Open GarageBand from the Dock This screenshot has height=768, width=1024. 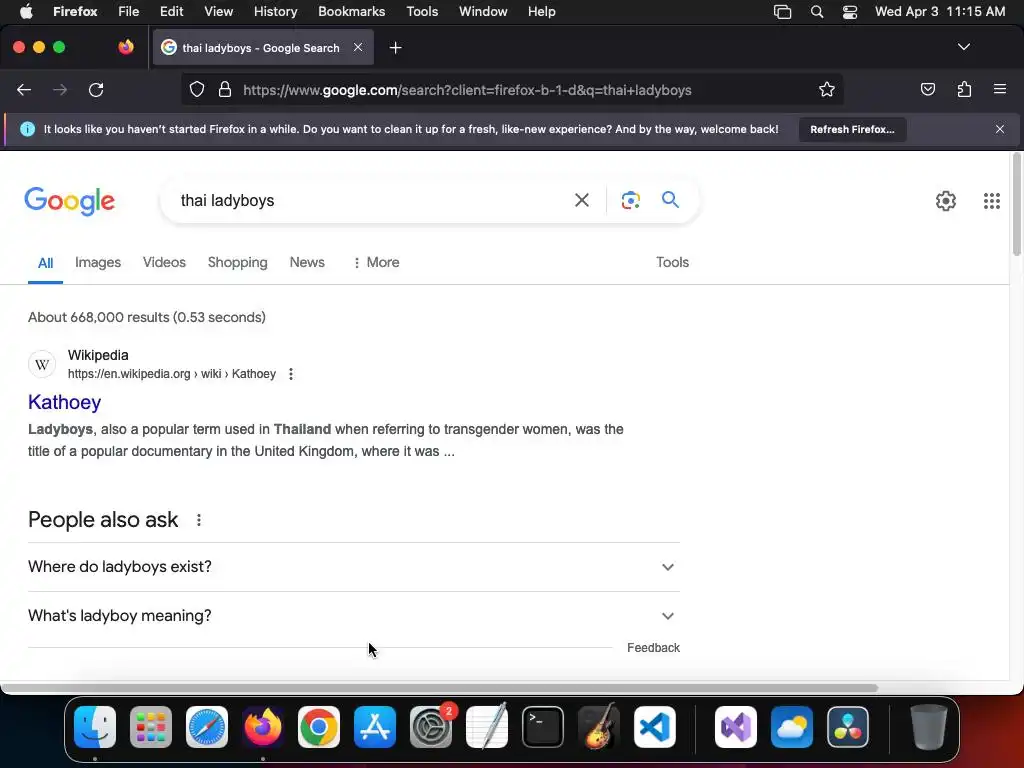click(x=599, y=727)
